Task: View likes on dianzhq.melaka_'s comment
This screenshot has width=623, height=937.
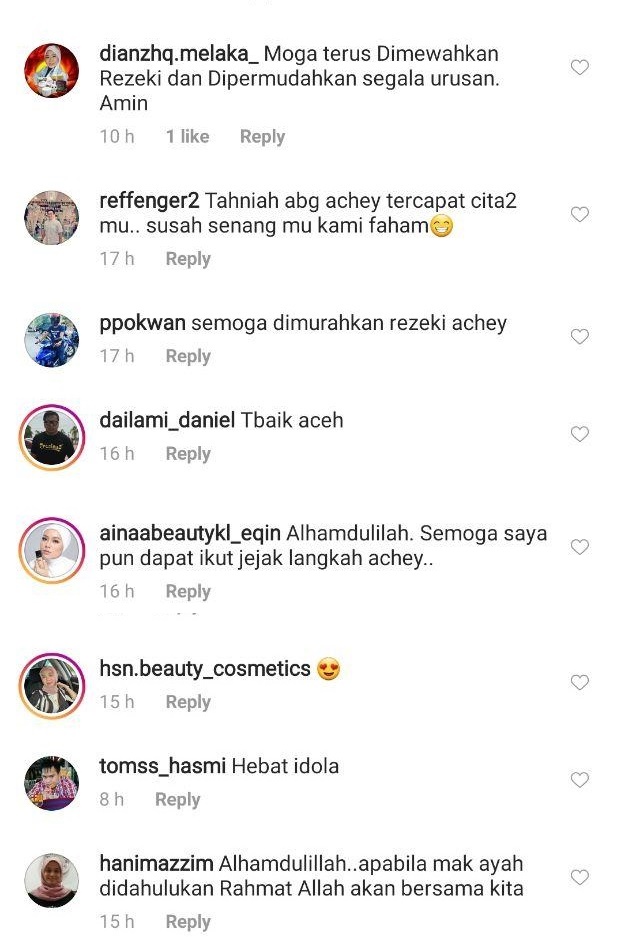Action: point(188,136)
